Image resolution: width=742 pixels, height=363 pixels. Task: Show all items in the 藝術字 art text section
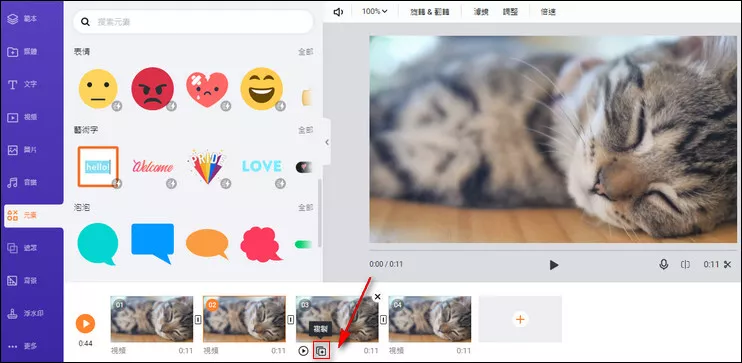[305, 130]
